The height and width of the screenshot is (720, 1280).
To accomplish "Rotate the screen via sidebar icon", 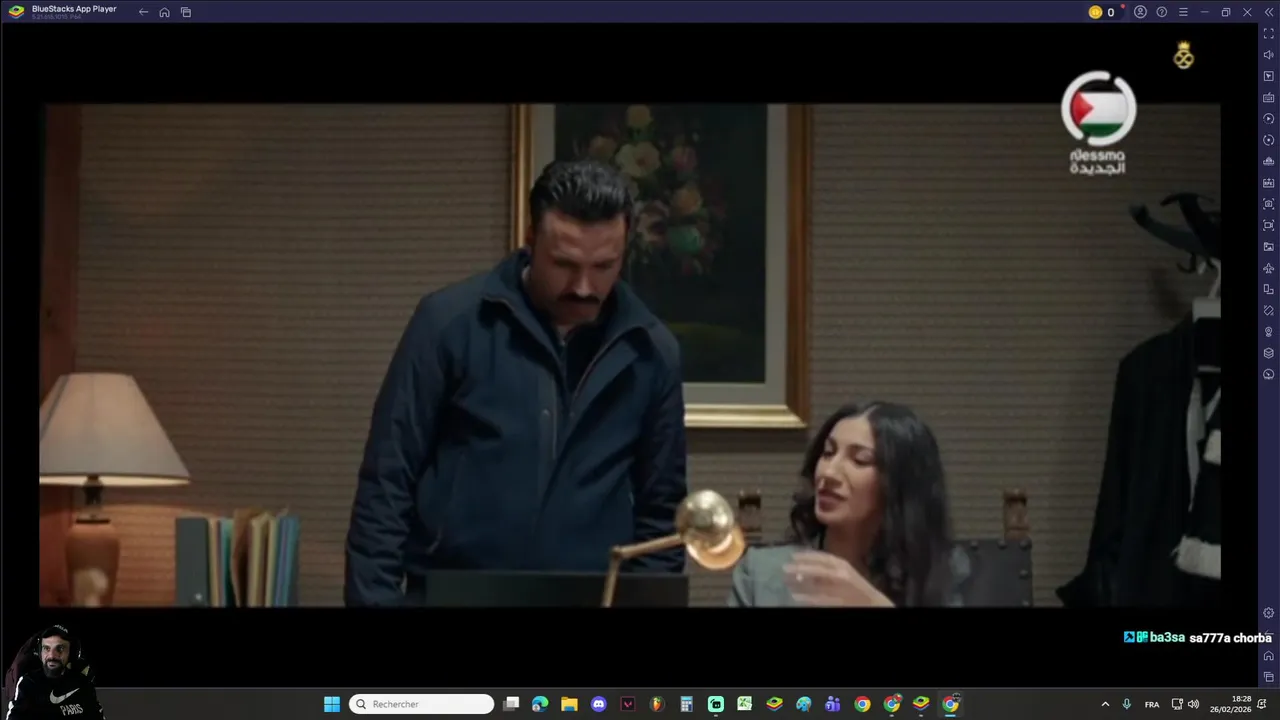I will coord(1269,289).
